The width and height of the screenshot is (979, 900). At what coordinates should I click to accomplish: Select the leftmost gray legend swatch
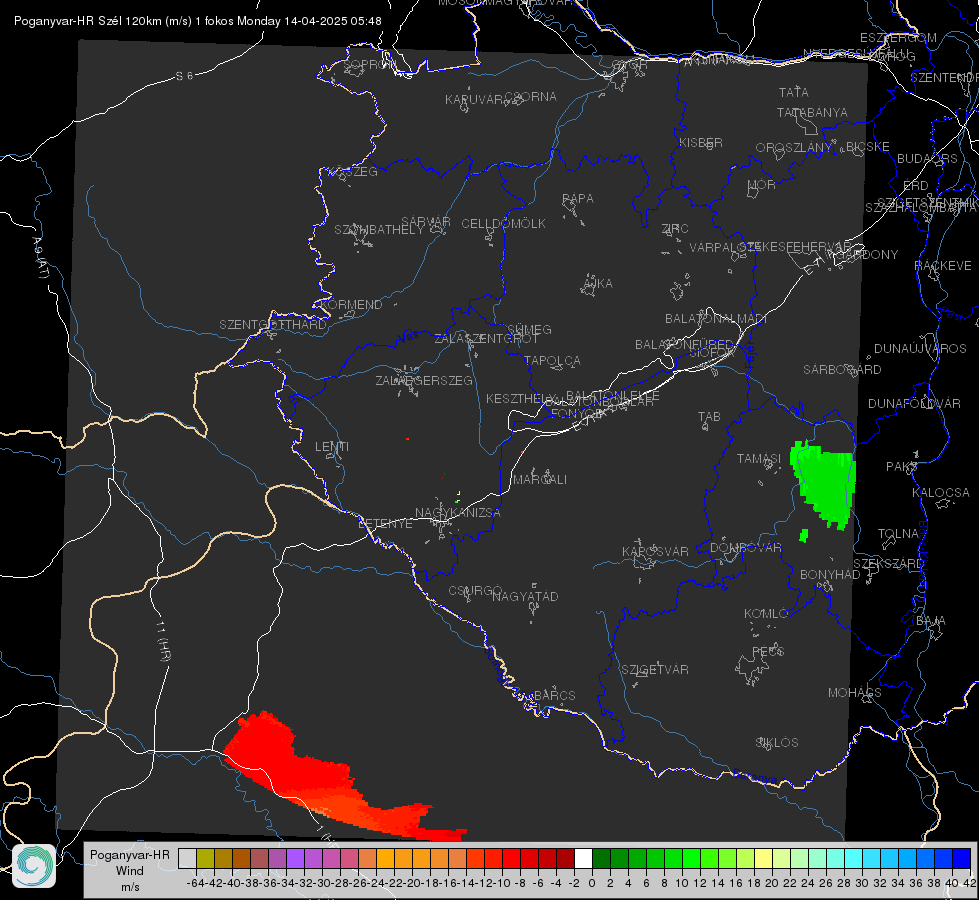[187, 859]
